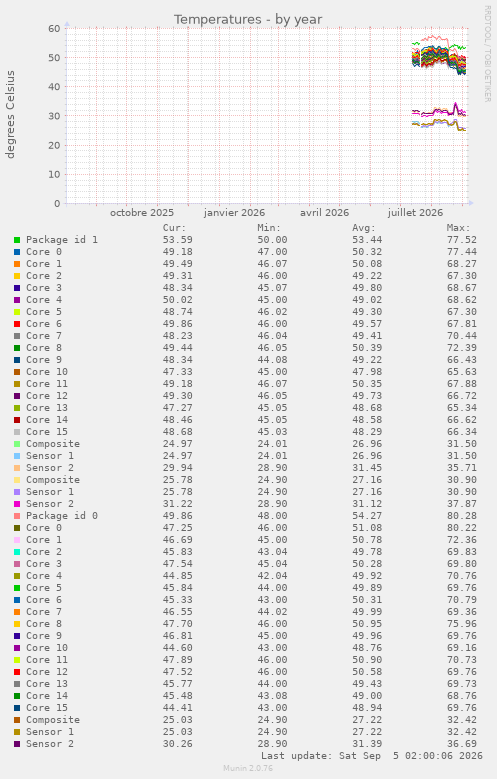Click the graph title Temperatures - by year
This screenshot has width=497, height=779.
pos(248,19)
